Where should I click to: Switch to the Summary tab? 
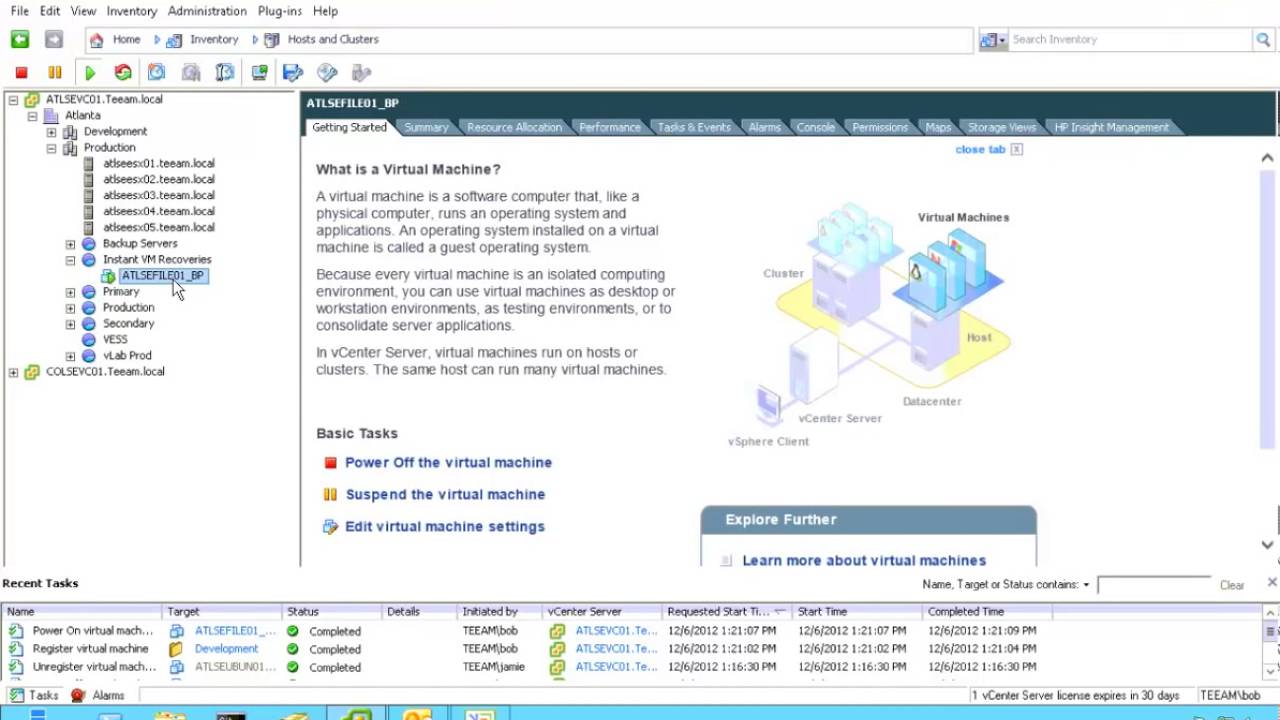(426, 128)
